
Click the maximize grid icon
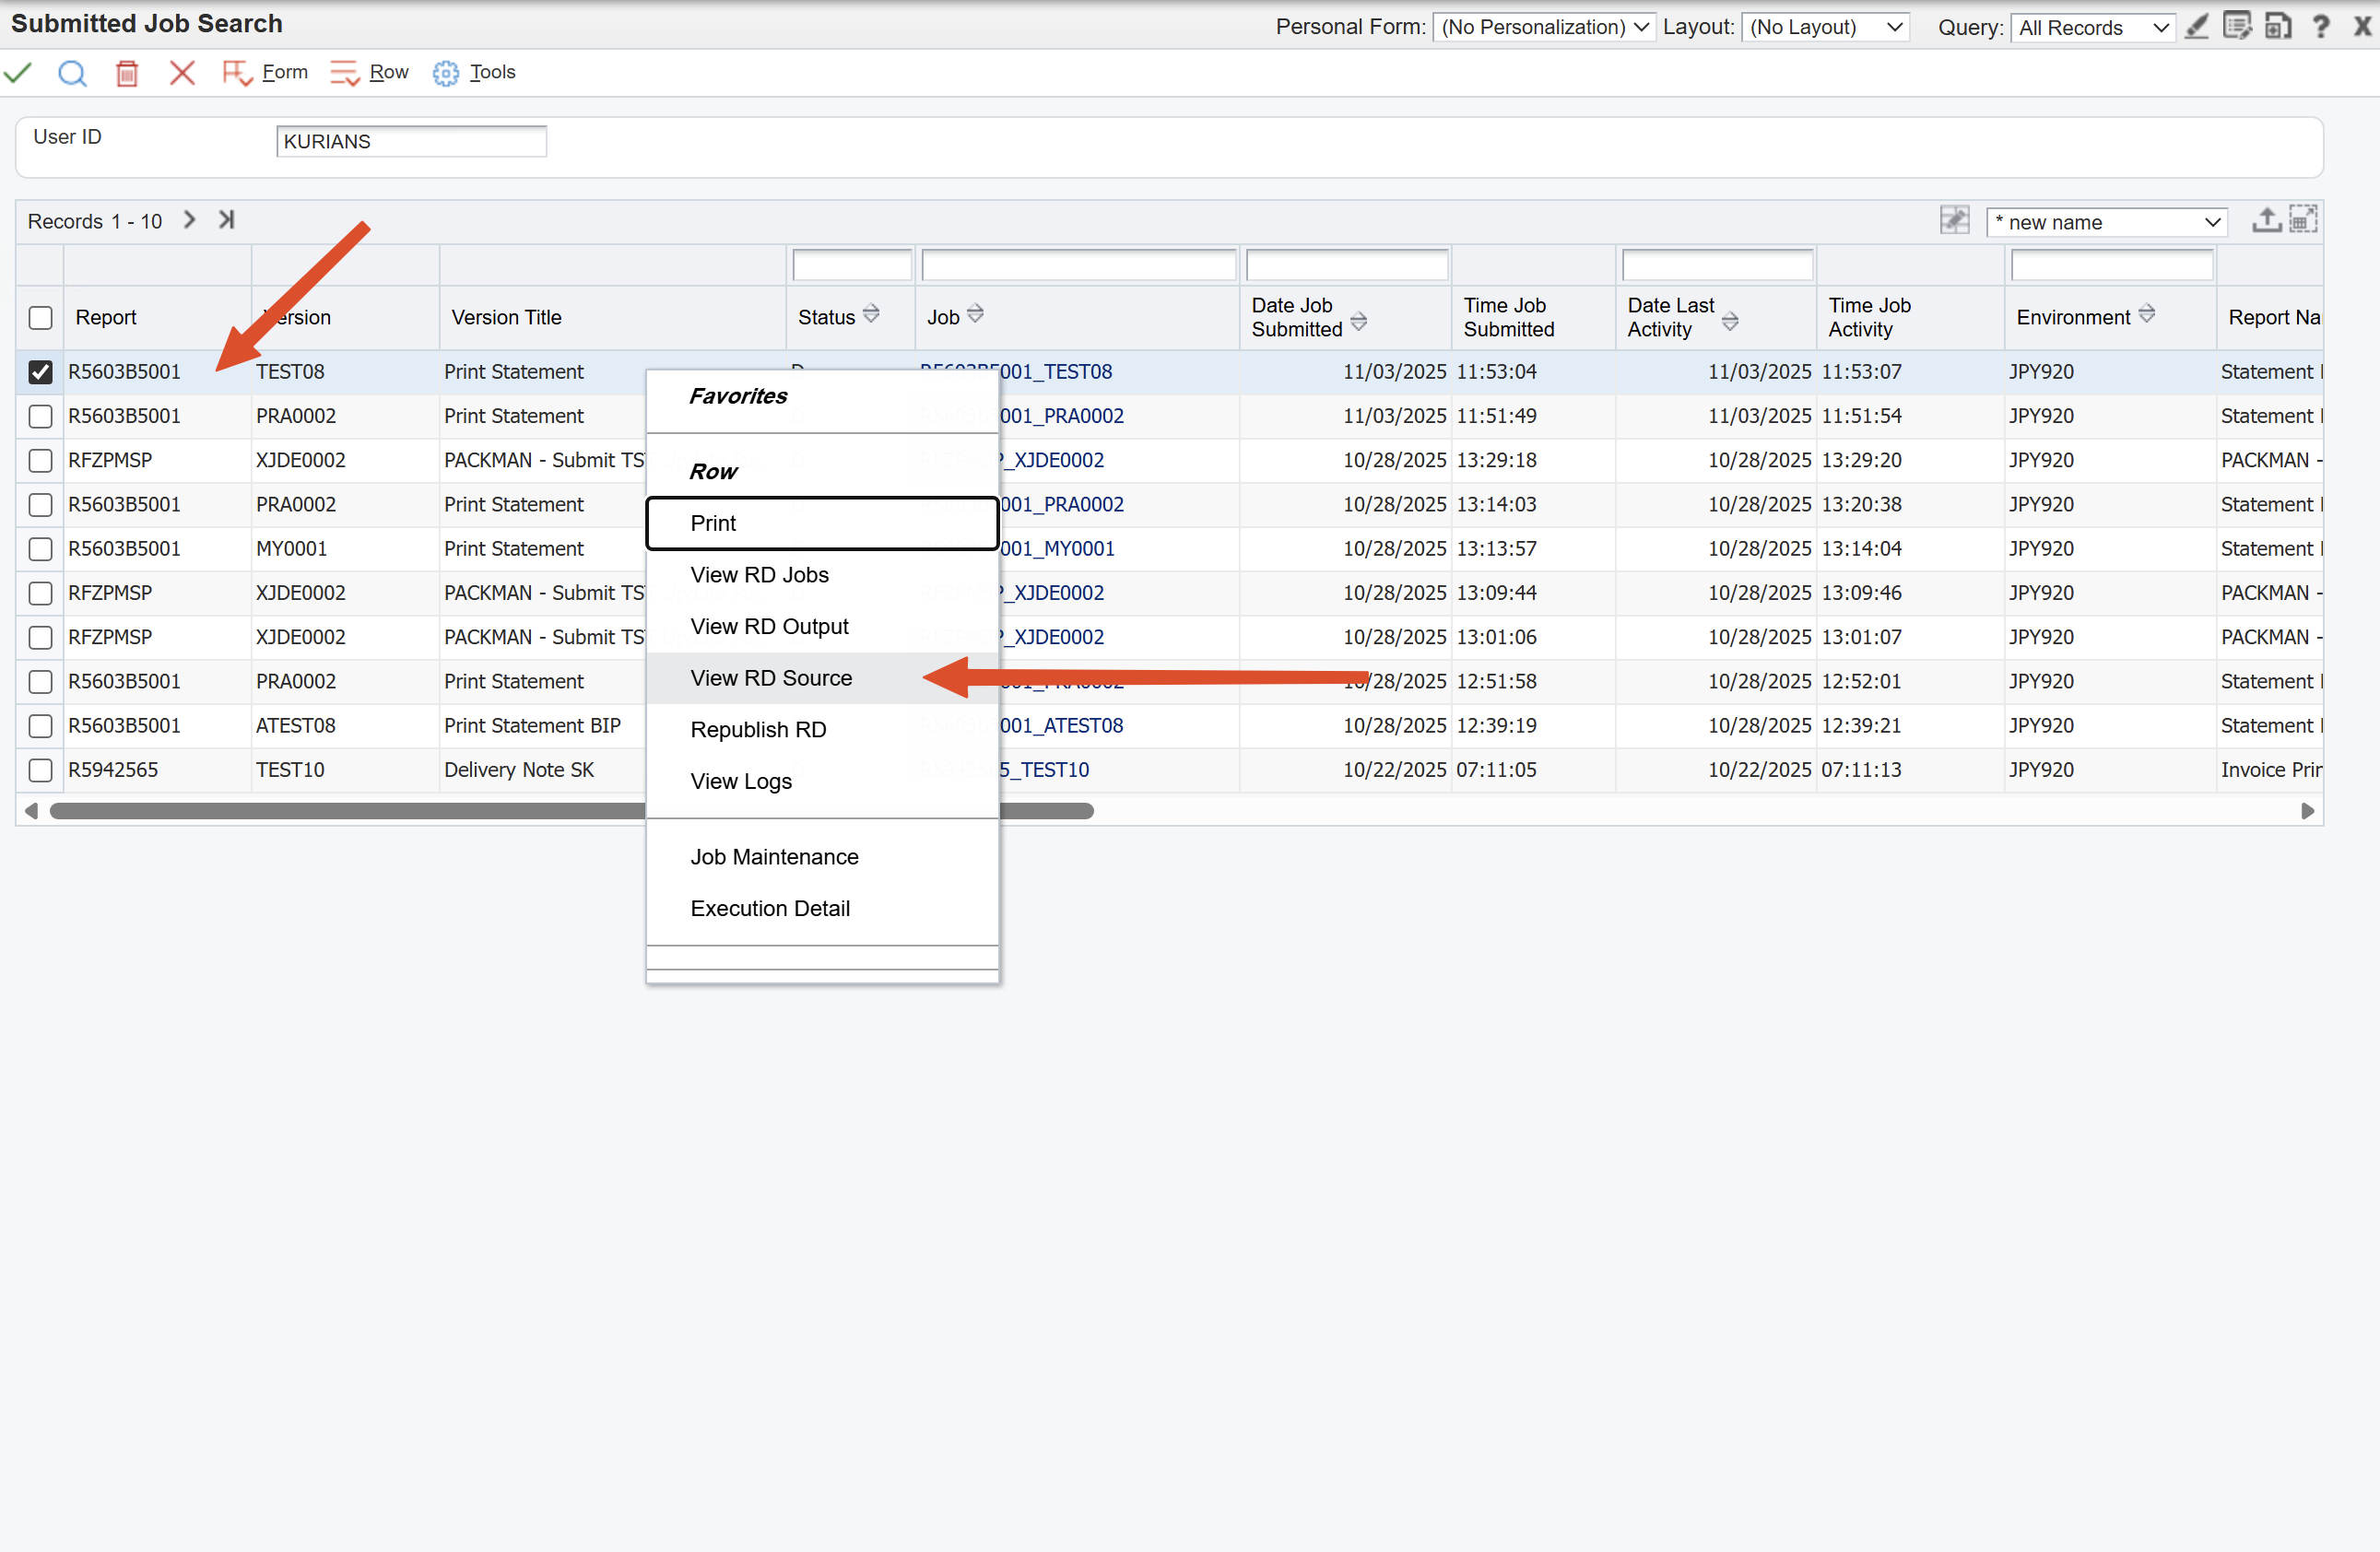[x=2303, y=220]
